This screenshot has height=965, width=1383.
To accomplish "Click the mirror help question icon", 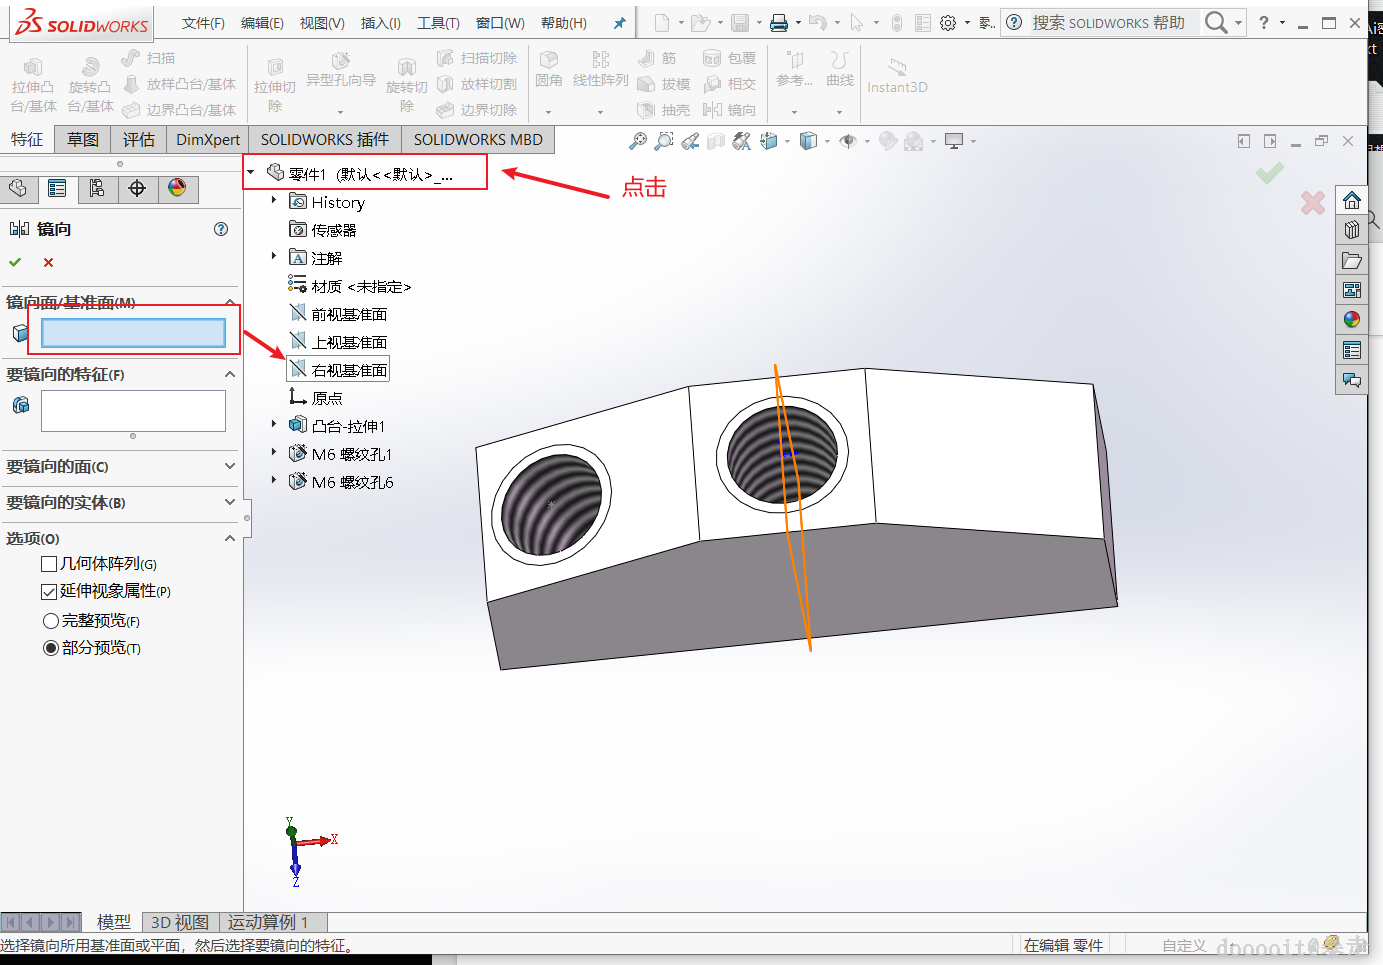I will (x=221, y=229).
